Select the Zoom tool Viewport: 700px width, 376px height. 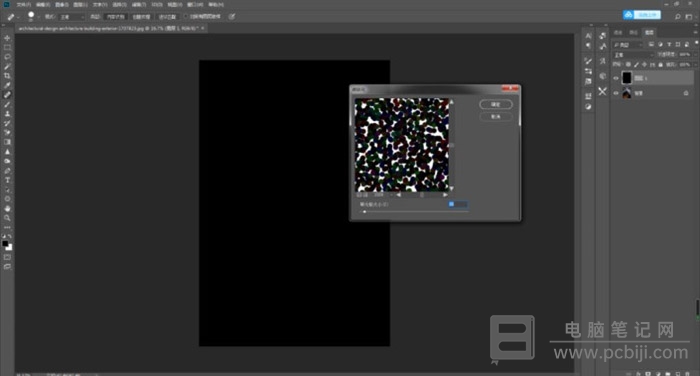7,217
